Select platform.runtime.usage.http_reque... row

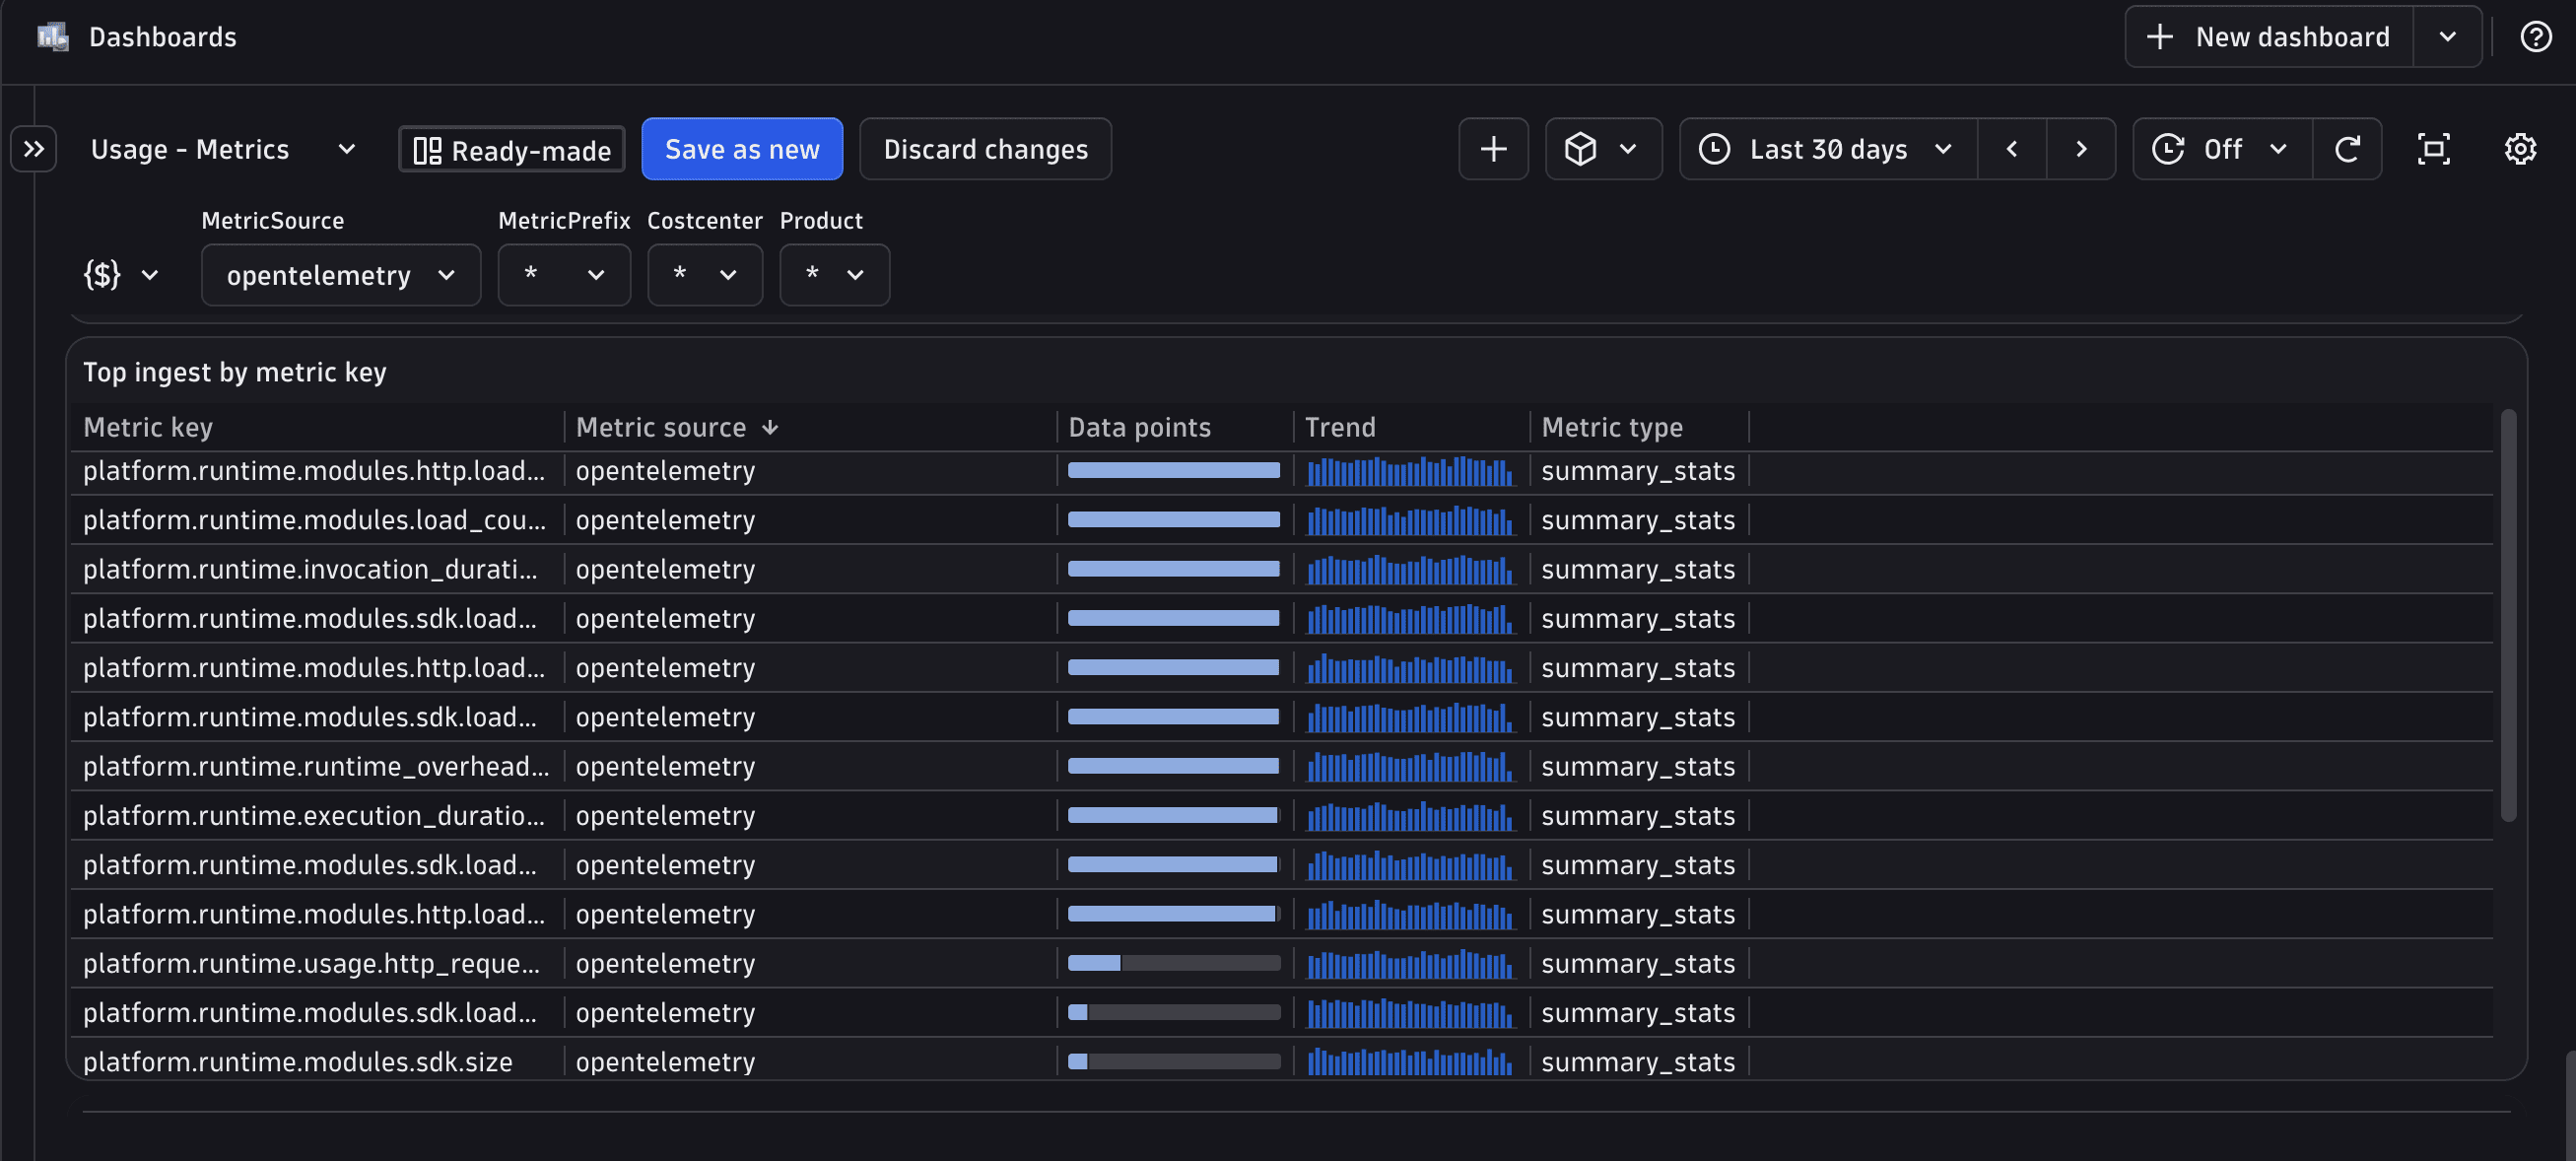point(1281,963)
